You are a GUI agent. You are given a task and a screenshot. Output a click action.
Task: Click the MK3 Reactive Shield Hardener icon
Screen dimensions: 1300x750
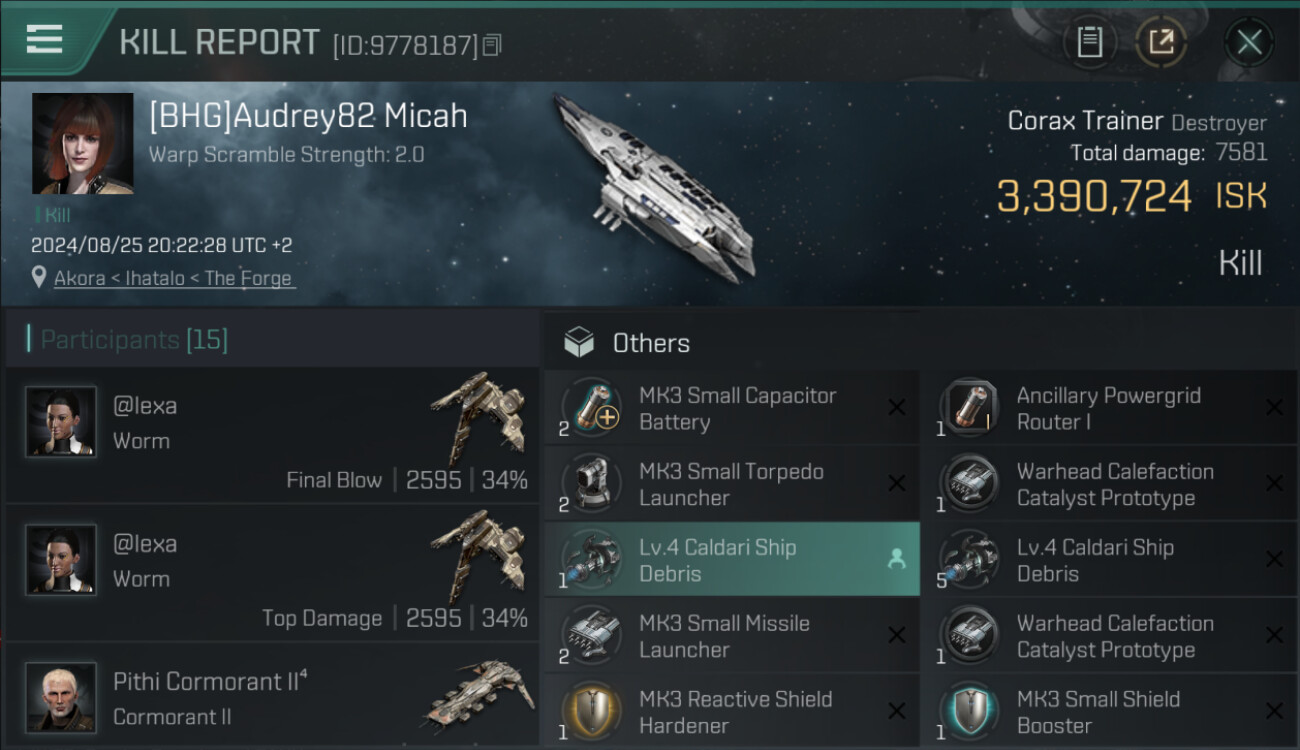click(x=591, y=712)
